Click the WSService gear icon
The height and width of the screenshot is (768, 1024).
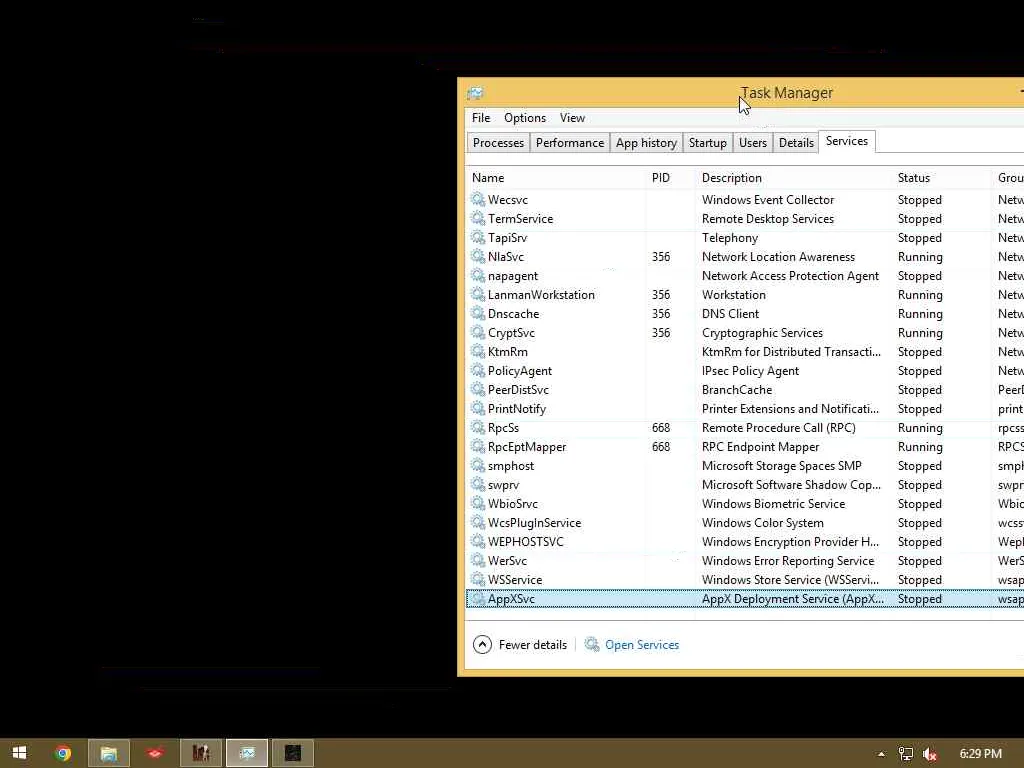(478, 579)
